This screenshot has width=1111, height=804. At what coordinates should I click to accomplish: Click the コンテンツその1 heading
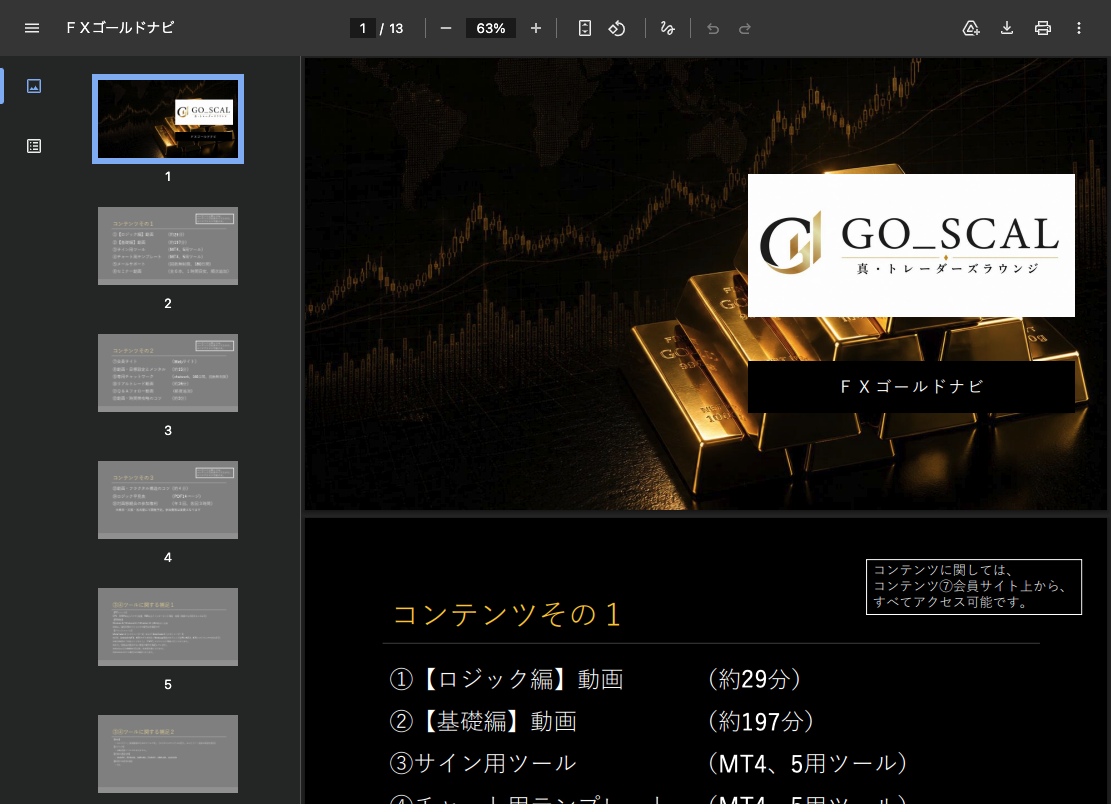[x=507, y=614]
